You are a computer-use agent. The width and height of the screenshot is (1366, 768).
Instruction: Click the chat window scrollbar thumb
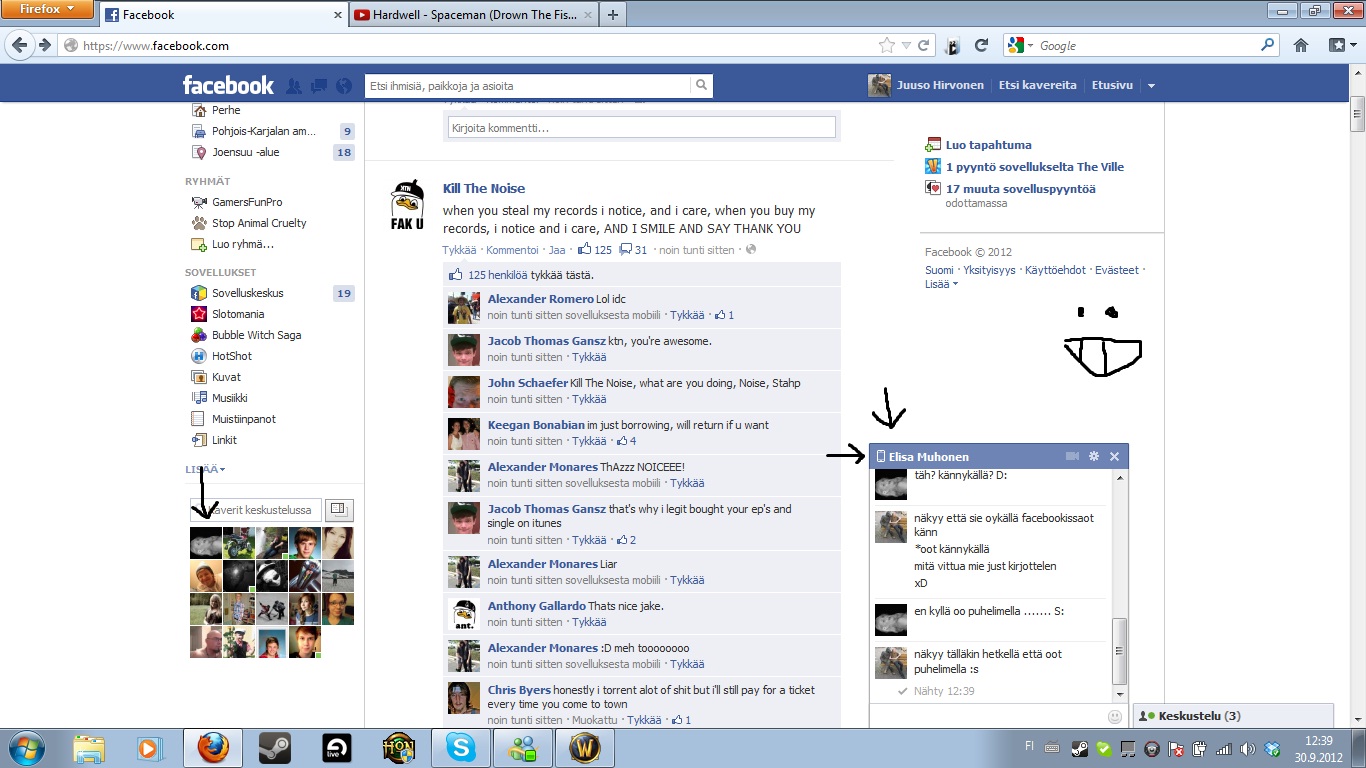pos(1120,650)
